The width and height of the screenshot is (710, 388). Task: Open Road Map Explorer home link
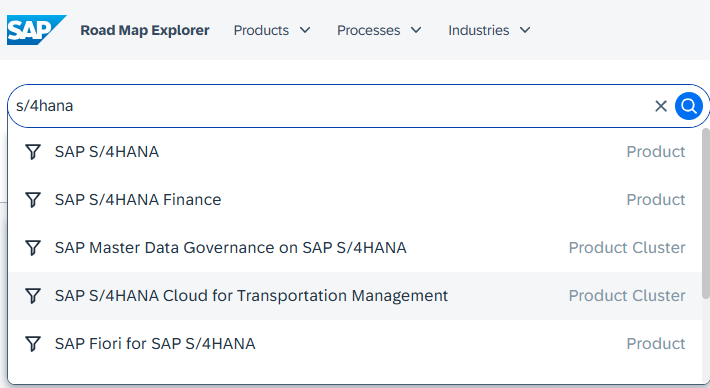145,30
